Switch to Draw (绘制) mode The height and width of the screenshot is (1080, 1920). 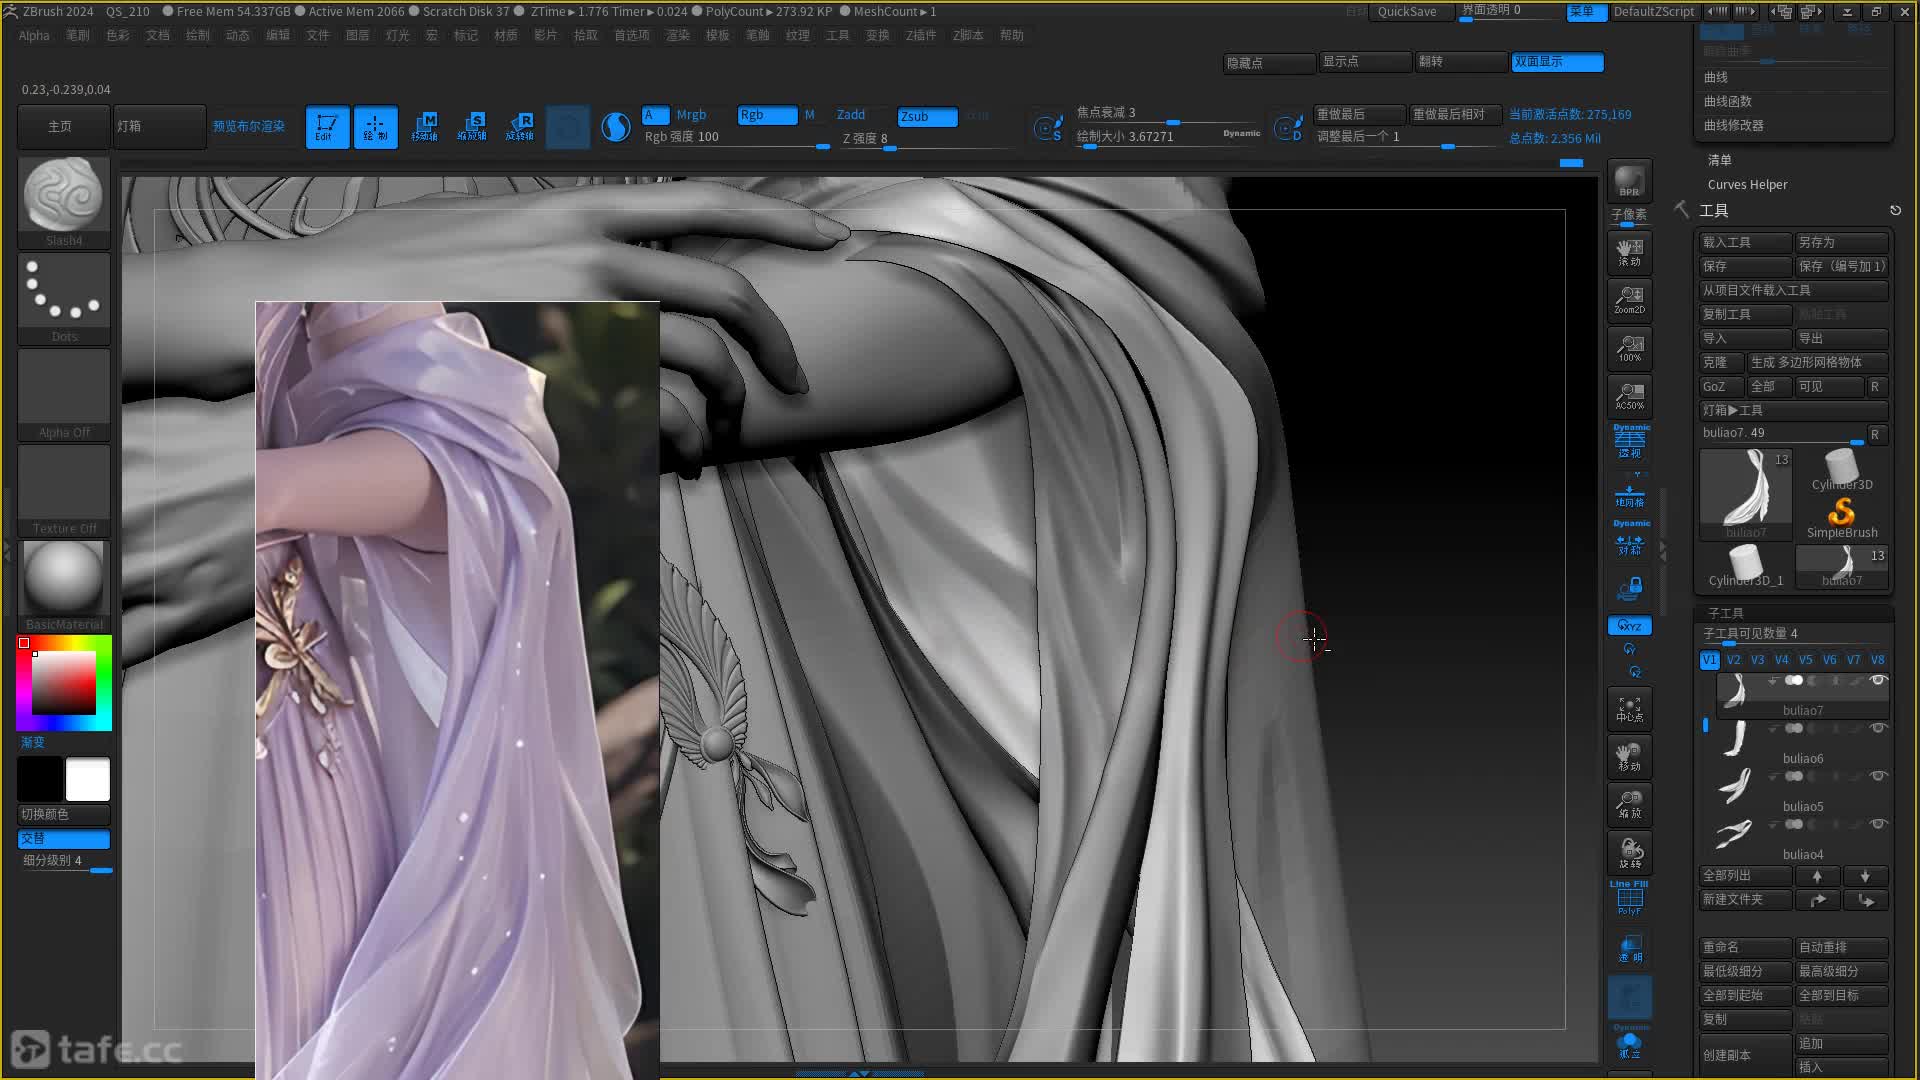[375, 127]
